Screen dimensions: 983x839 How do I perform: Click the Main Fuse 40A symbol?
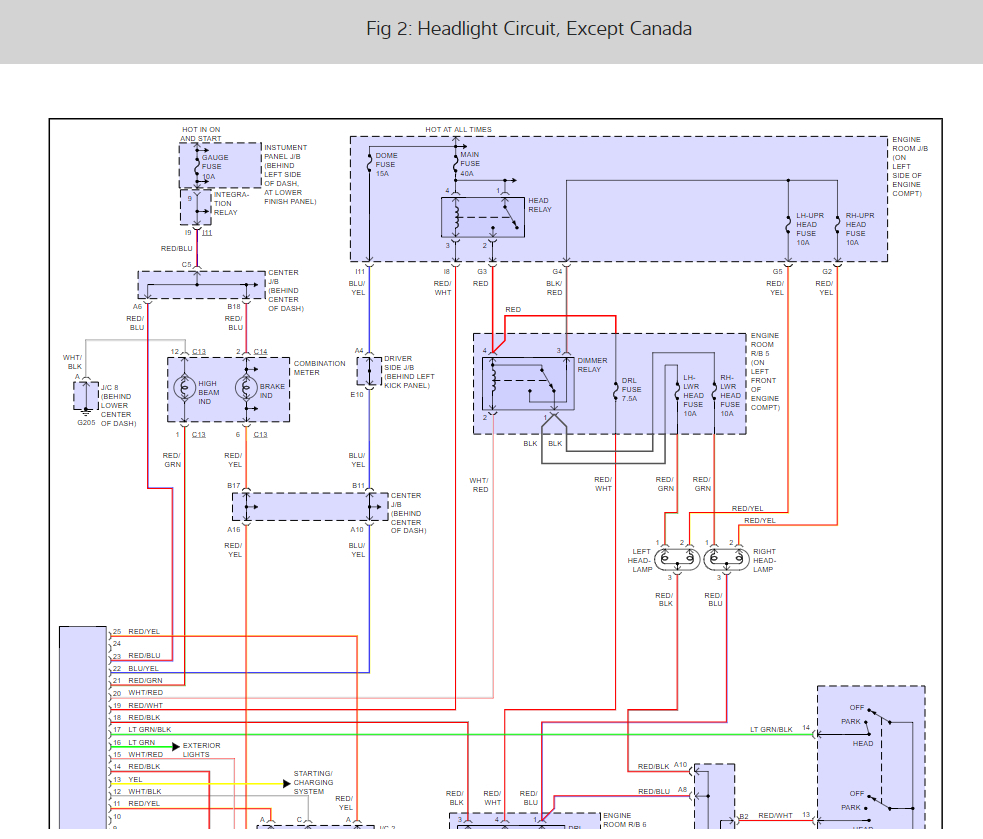click(x=456, y=164)
